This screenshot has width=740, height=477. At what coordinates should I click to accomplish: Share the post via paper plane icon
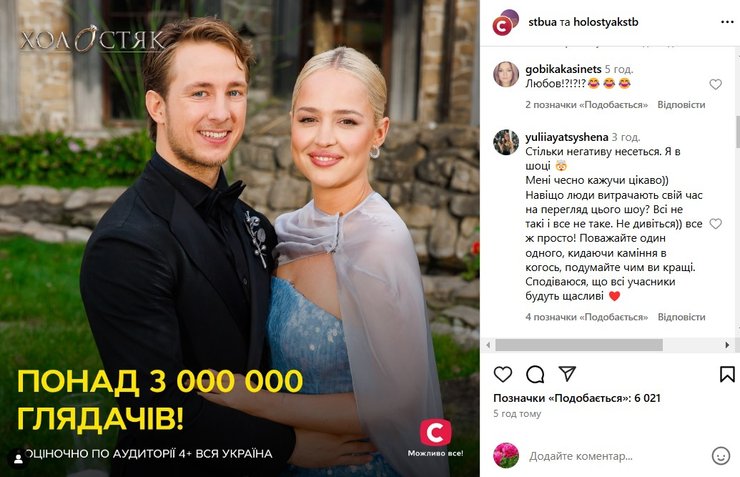[567, 374]
